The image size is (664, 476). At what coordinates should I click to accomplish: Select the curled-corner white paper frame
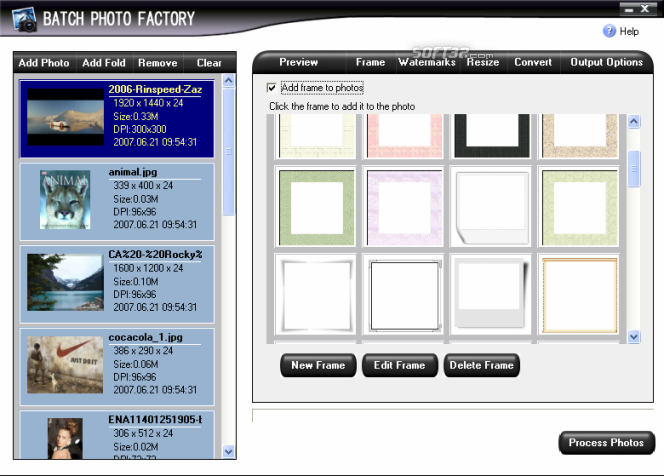[492, 208]
